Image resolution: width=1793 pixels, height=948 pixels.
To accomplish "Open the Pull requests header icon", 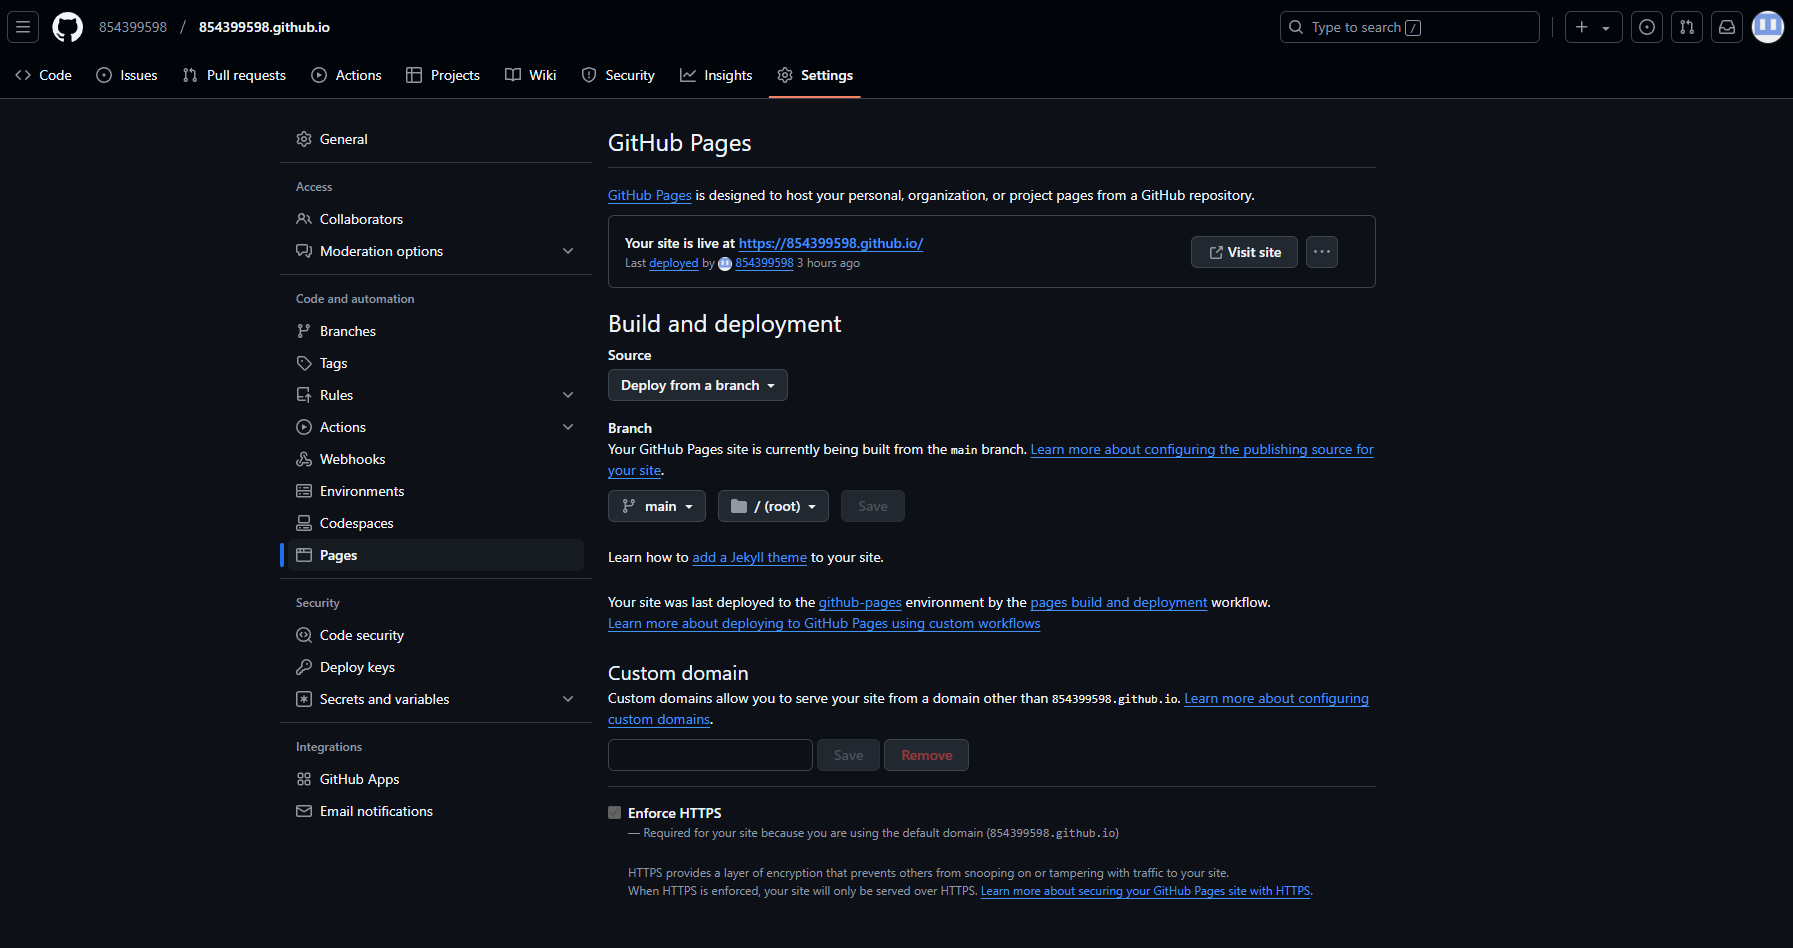I will (x=1687, y=27).
